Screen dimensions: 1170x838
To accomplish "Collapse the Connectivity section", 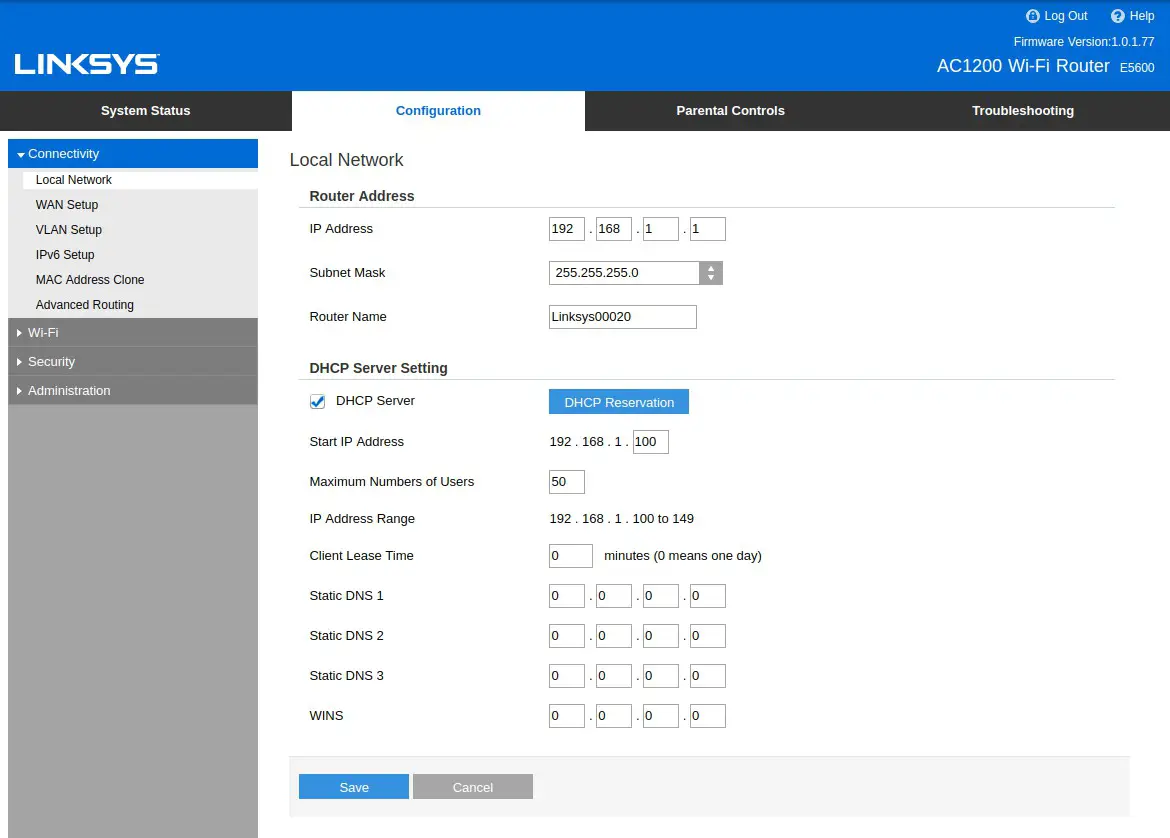I will 62,153.
